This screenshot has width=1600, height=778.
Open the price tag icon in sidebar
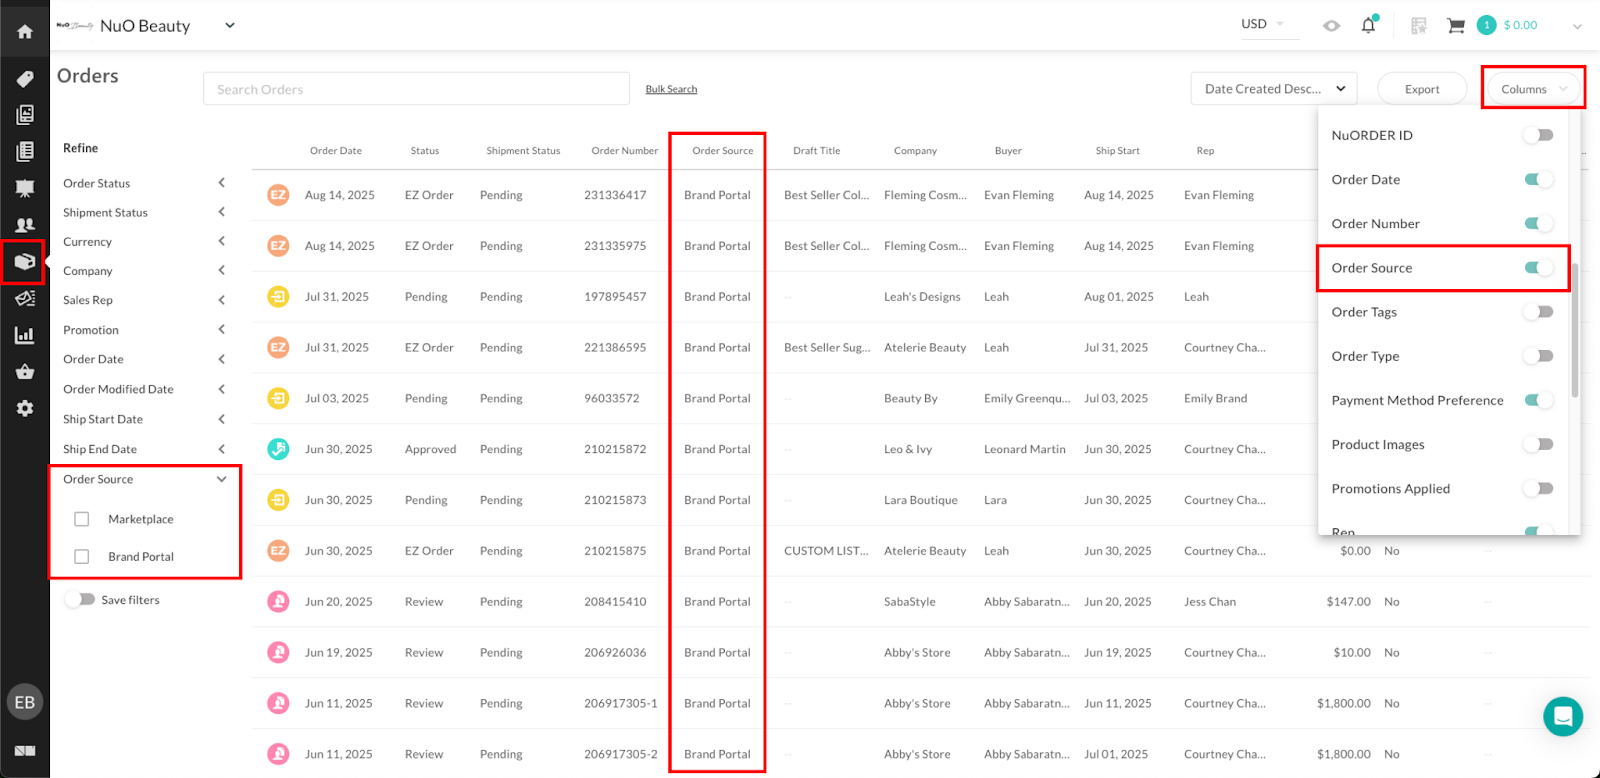(x=25, y=79)
